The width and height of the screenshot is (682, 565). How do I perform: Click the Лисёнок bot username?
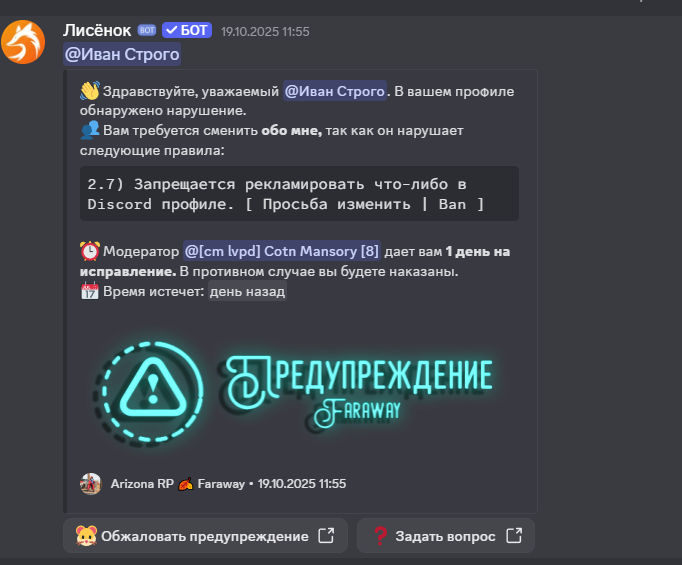click(97, 30)
